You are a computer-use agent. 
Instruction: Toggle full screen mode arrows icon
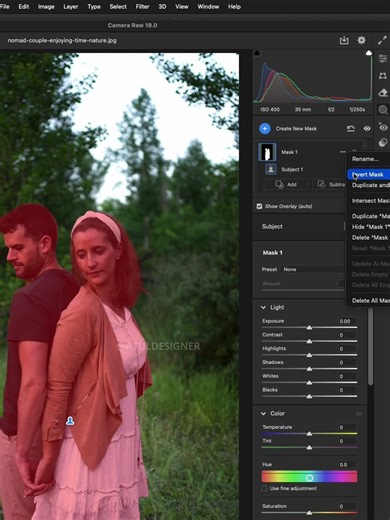(x=382, y=41)
